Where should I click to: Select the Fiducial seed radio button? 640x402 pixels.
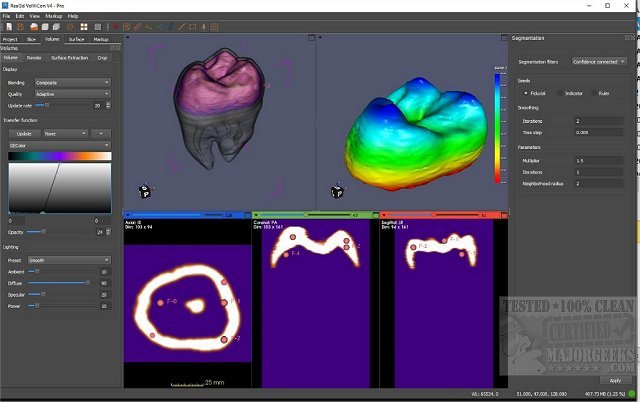coord(526,93)
